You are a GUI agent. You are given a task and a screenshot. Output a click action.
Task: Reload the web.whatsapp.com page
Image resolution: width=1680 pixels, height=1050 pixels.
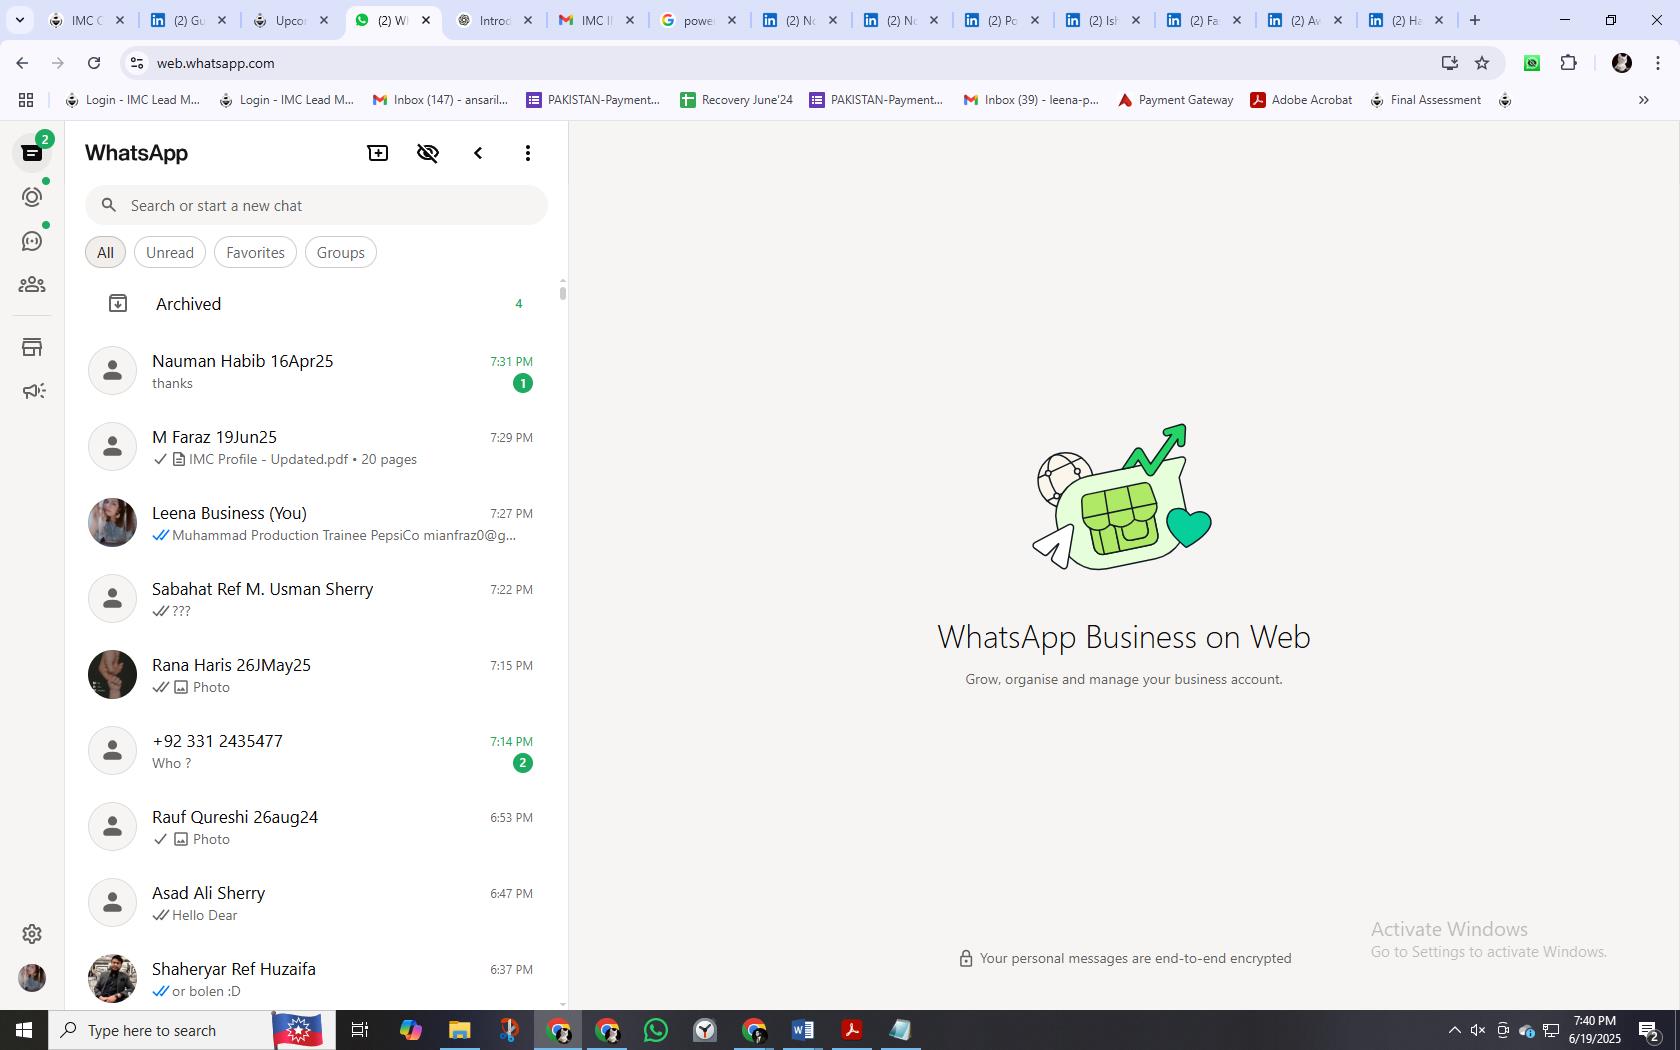click(94, 63)
